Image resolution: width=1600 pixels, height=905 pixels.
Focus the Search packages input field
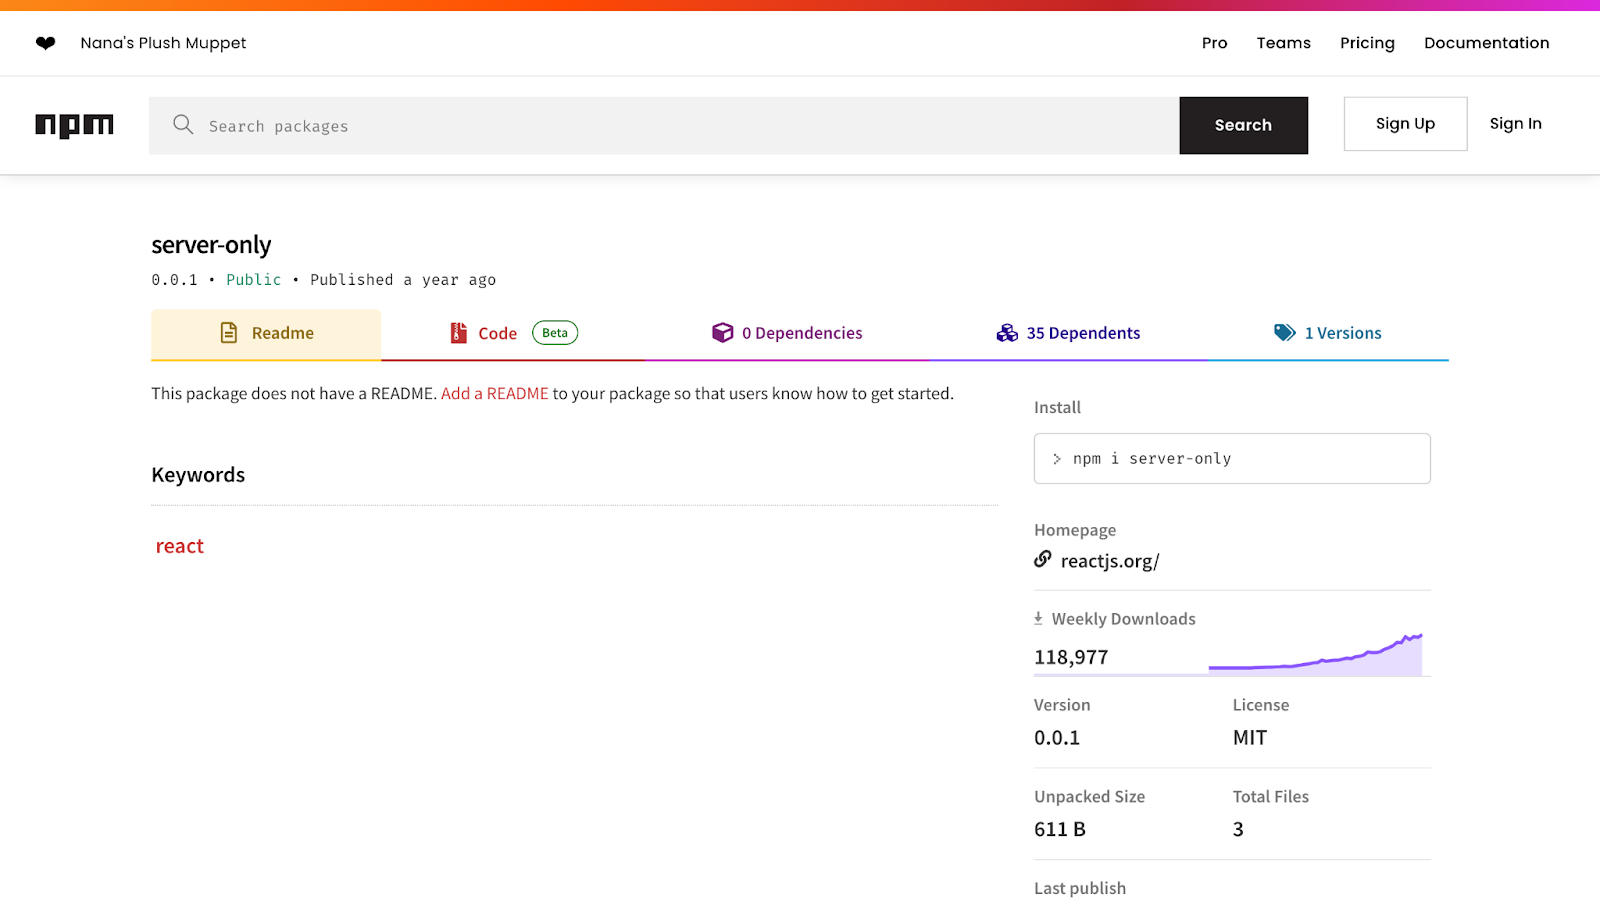[x=664, y=126]
